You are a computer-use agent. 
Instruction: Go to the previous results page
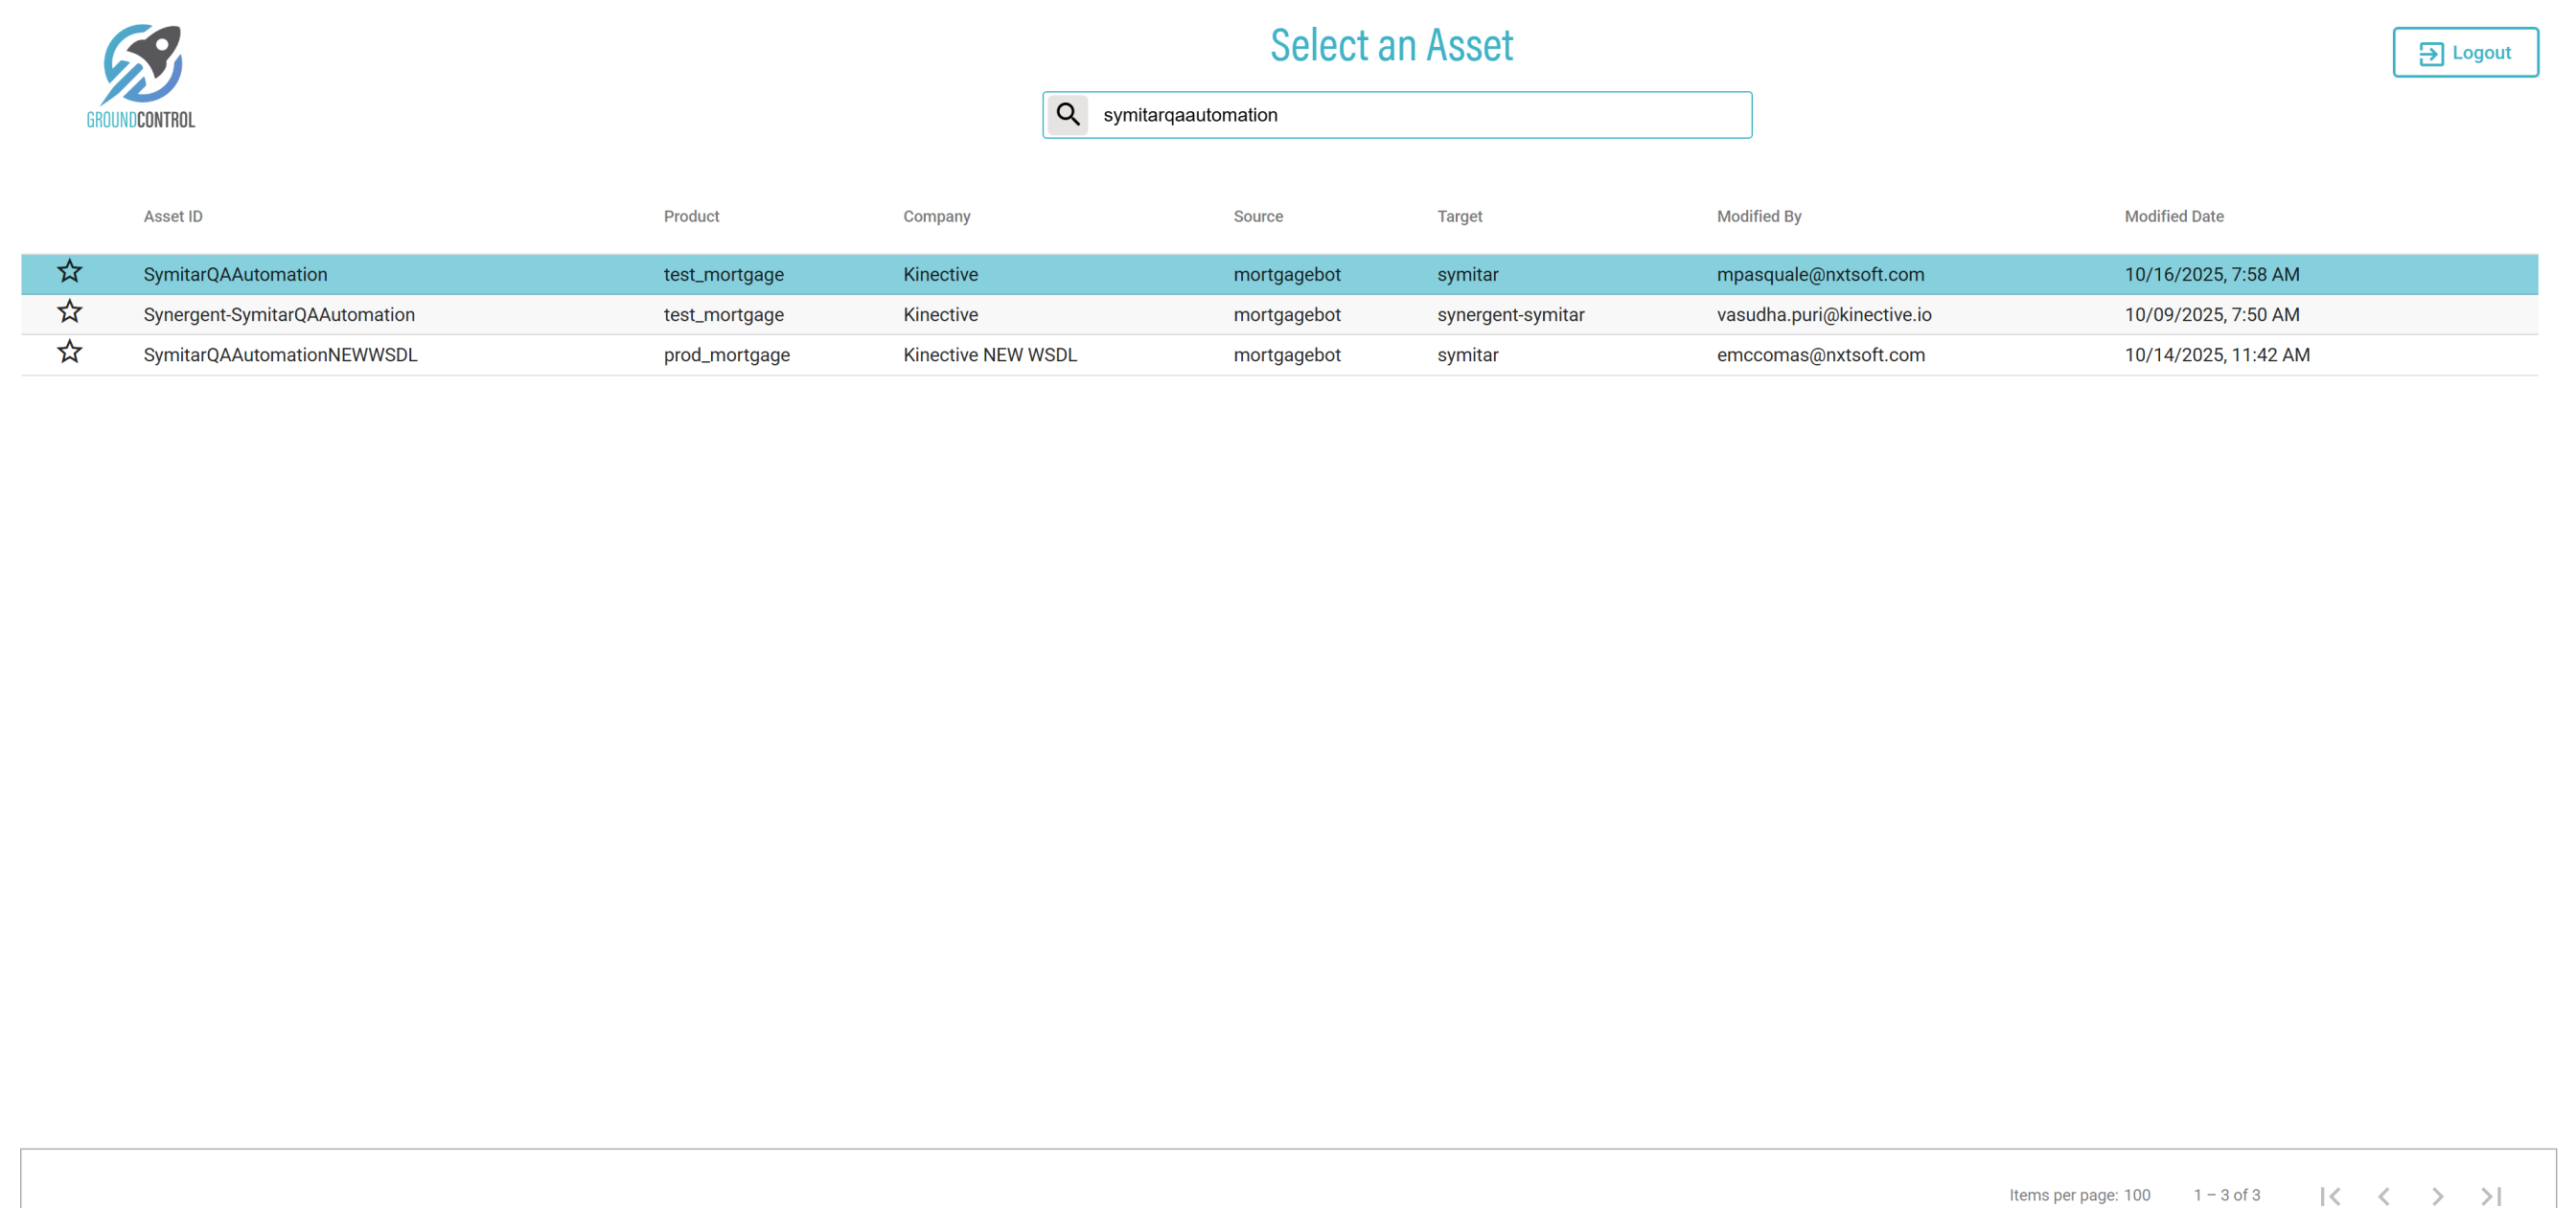click(2384, 1195)
